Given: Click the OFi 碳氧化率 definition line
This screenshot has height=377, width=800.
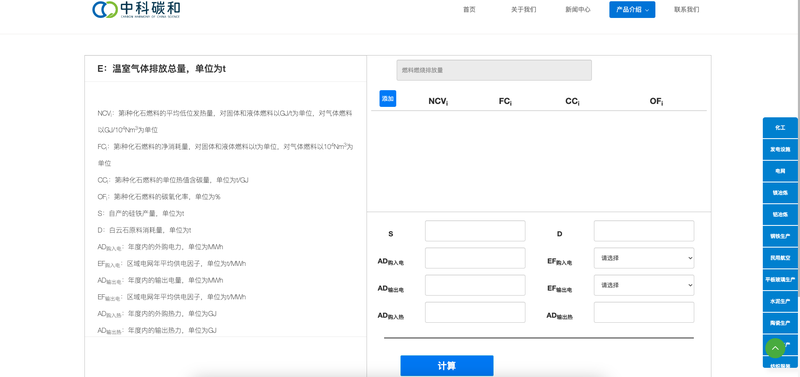Looking at the screenshot, I should pyautogui.click(x=159, y=196).
